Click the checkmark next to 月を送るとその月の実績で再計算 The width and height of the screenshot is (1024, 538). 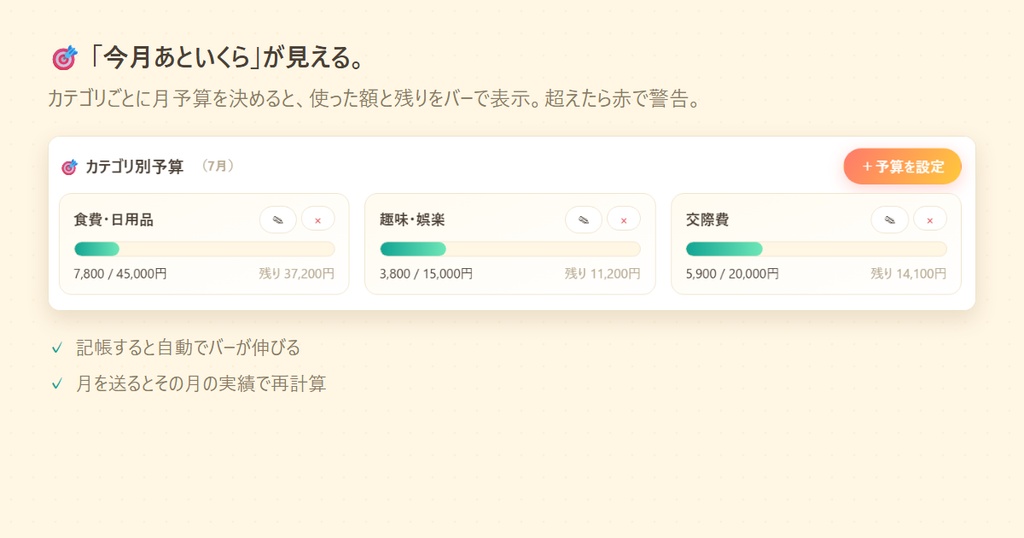[x=57, y=383]
